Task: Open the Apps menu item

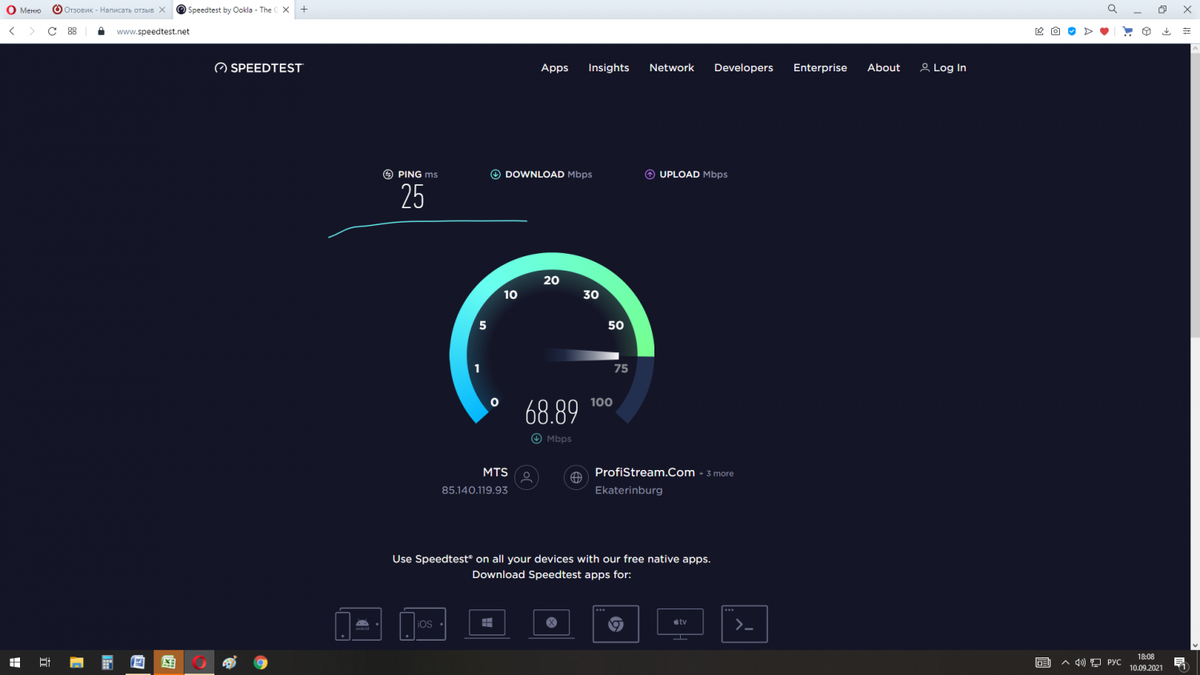Action: click(554, 68)
